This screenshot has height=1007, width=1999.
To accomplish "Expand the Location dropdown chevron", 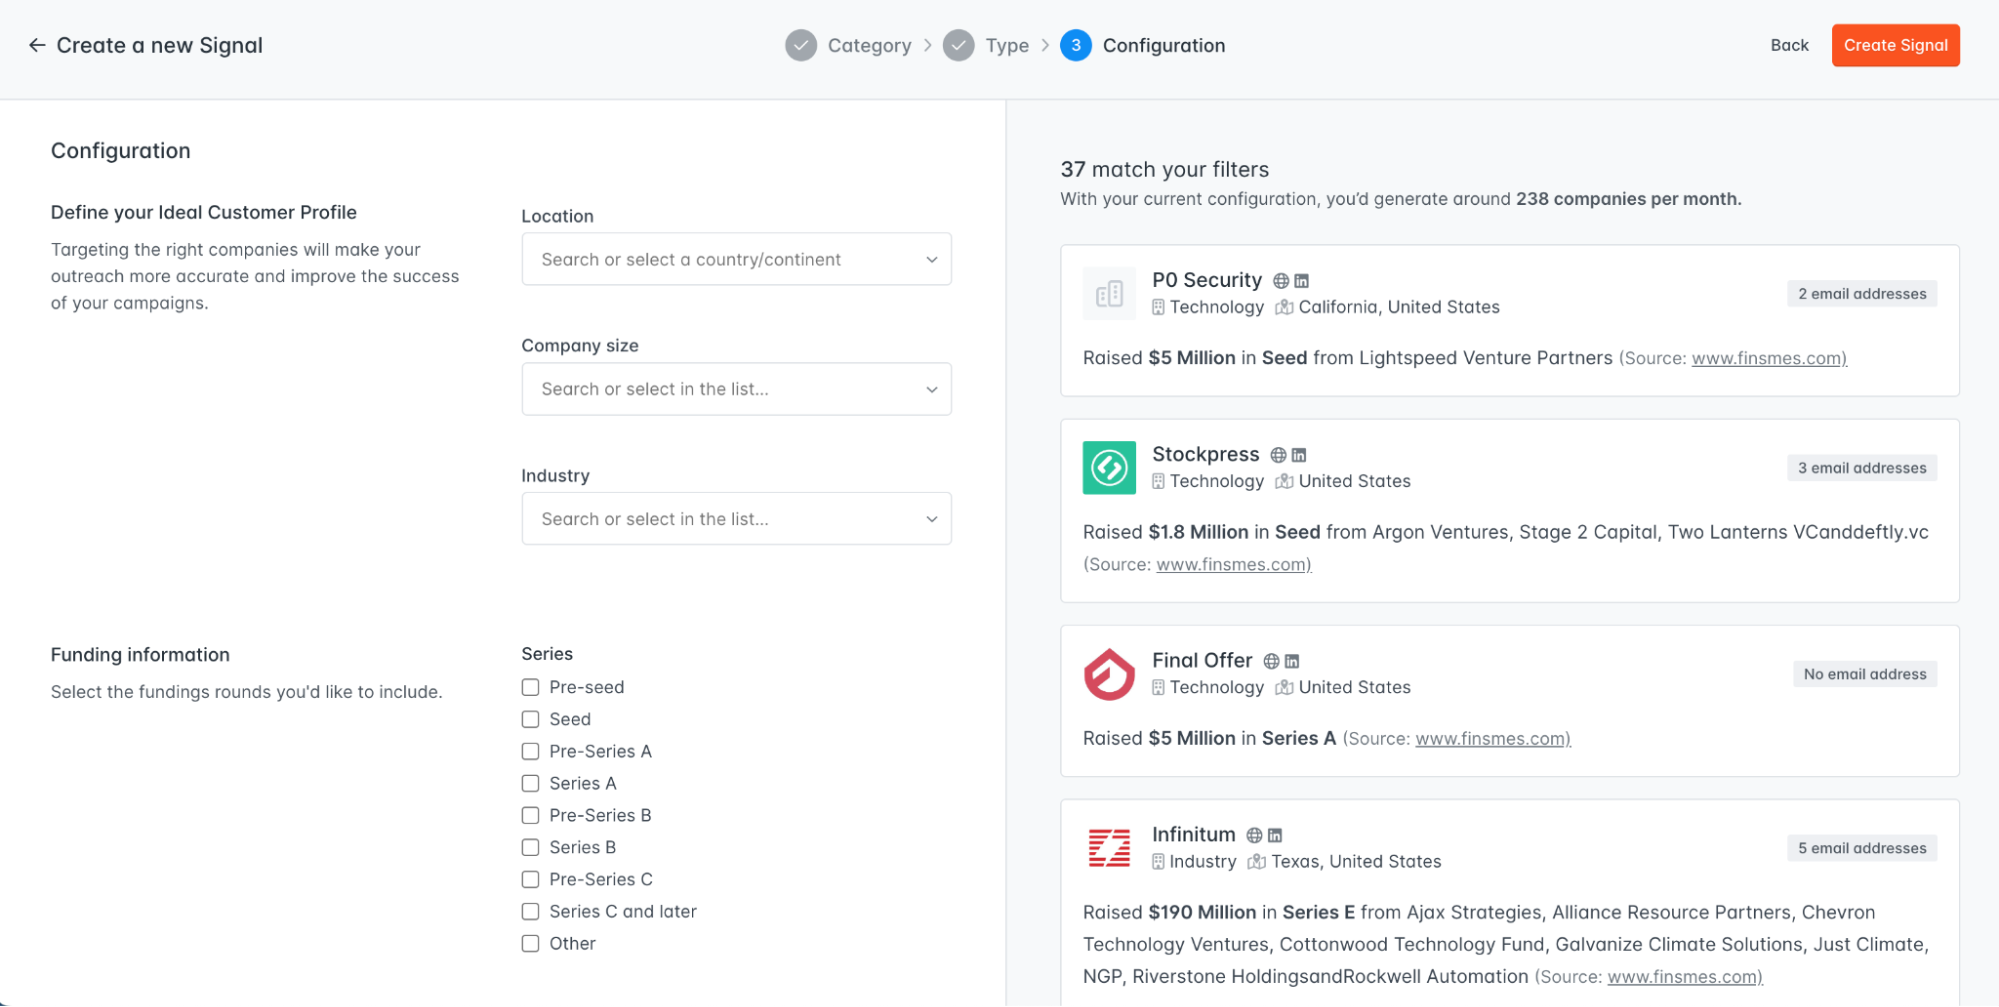I will click(x=931, y=260).
